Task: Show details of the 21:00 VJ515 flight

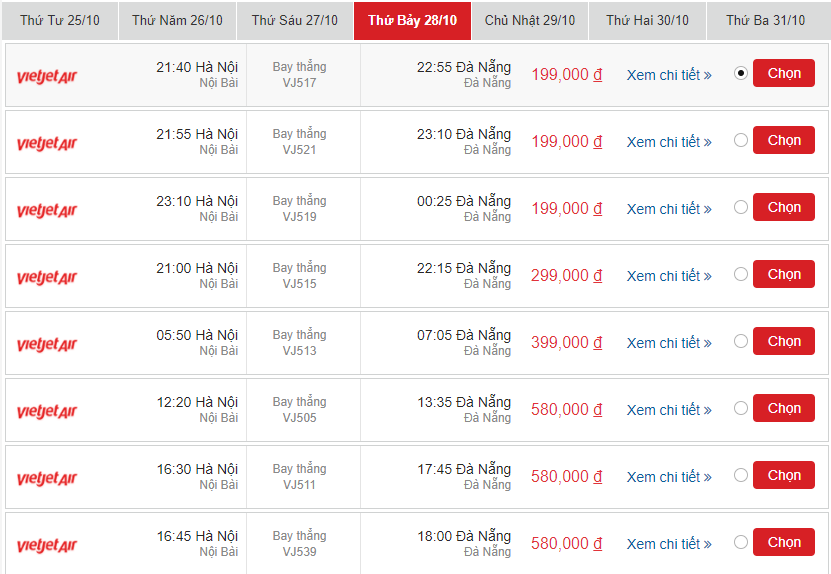Action: 668,276
